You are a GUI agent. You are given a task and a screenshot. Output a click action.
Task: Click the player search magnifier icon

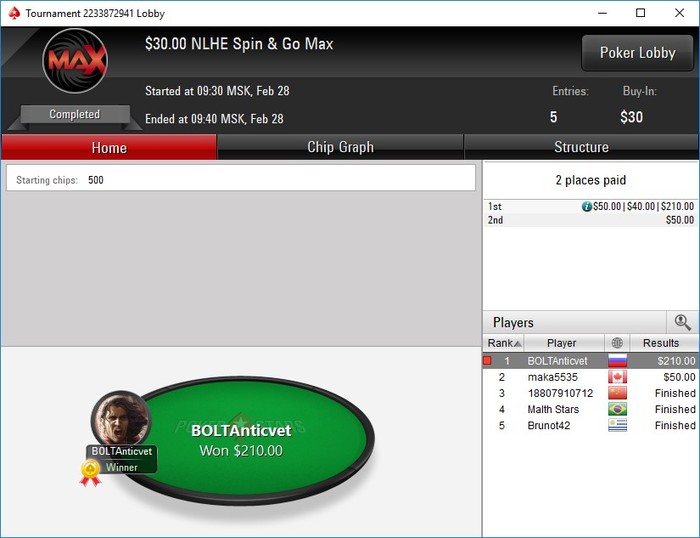coord(682,322)
